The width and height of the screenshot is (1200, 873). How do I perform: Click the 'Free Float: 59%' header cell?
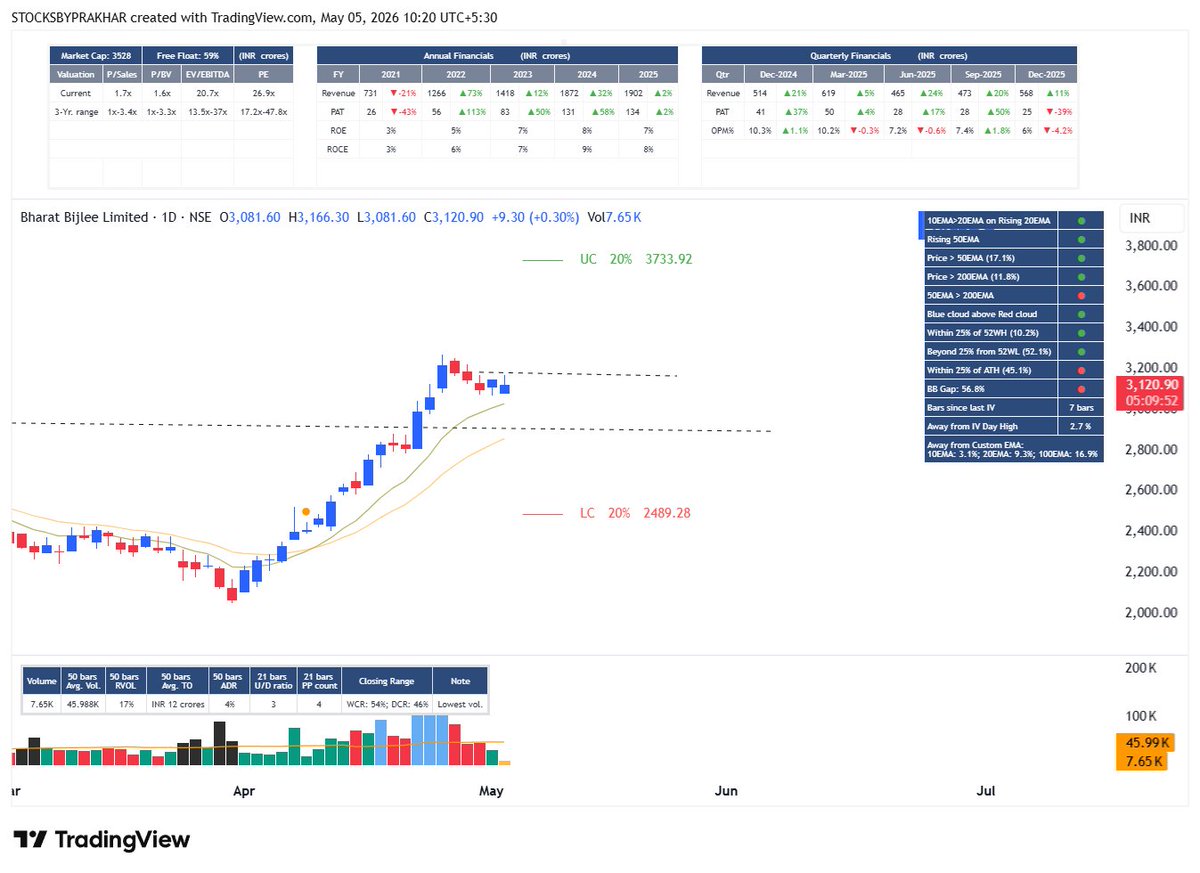tap(187, 56)
